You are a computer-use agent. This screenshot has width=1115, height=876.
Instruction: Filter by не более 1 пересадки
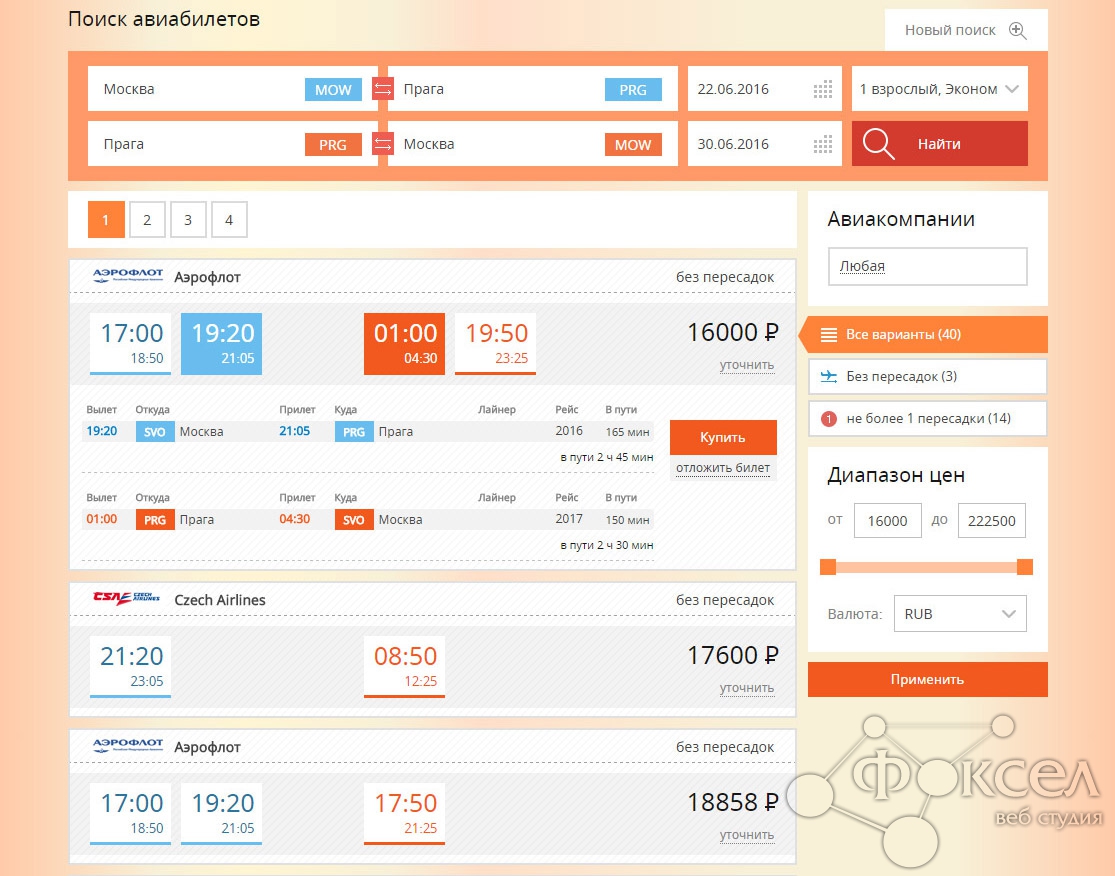(x=927, y=419)
